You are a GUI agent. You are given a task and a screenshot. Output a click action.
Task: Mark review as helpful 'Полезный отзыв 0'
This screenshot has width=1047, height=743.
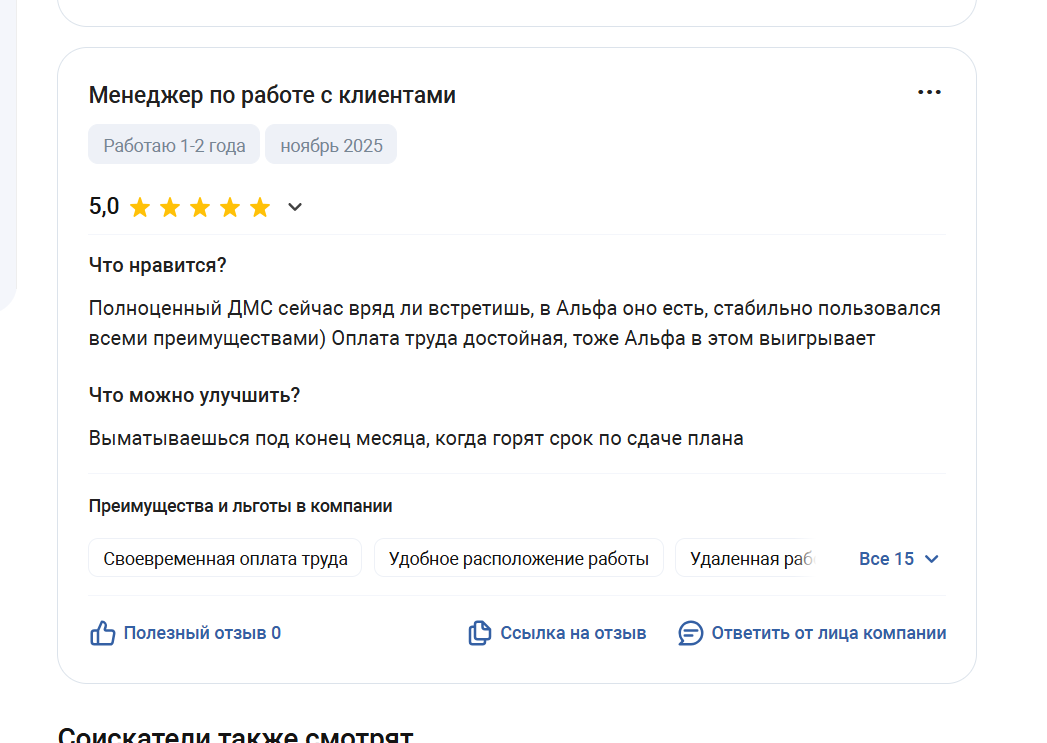202,633
